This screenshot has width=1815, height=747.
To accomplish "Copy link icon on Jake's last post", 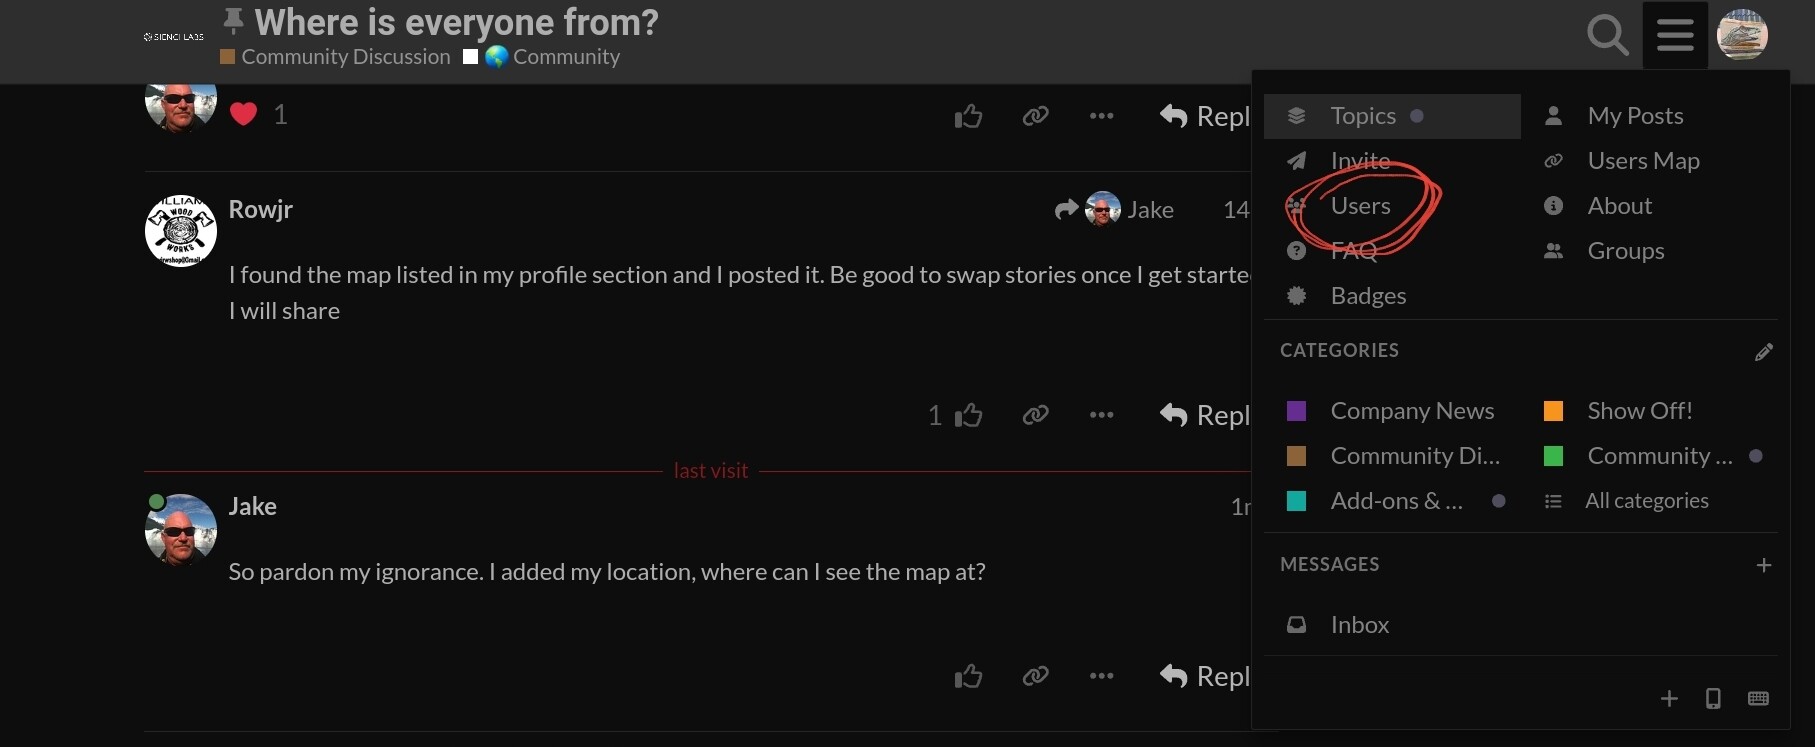I will tap(1035, 676).
